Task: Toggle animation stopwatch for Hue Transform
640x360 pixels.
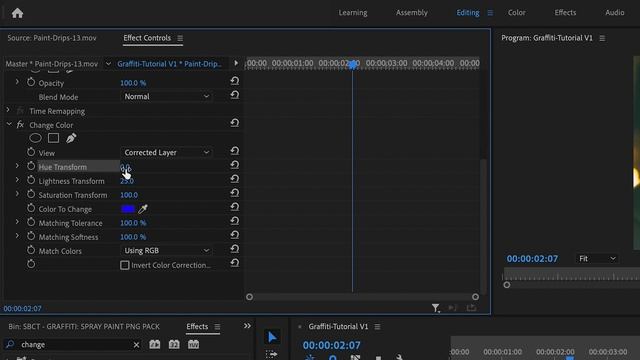Action: pyautogui.click(x=31, y=166)
